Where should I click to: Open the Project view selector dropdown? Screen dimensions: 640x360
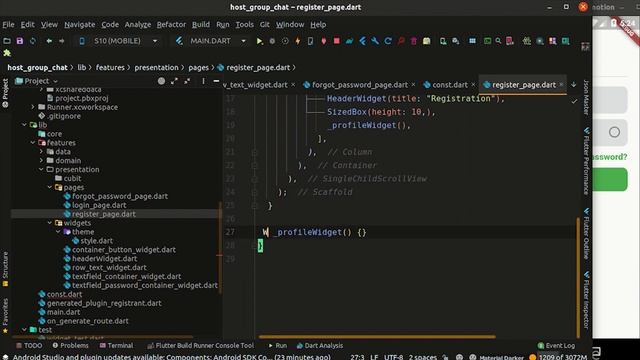point(36,81)
